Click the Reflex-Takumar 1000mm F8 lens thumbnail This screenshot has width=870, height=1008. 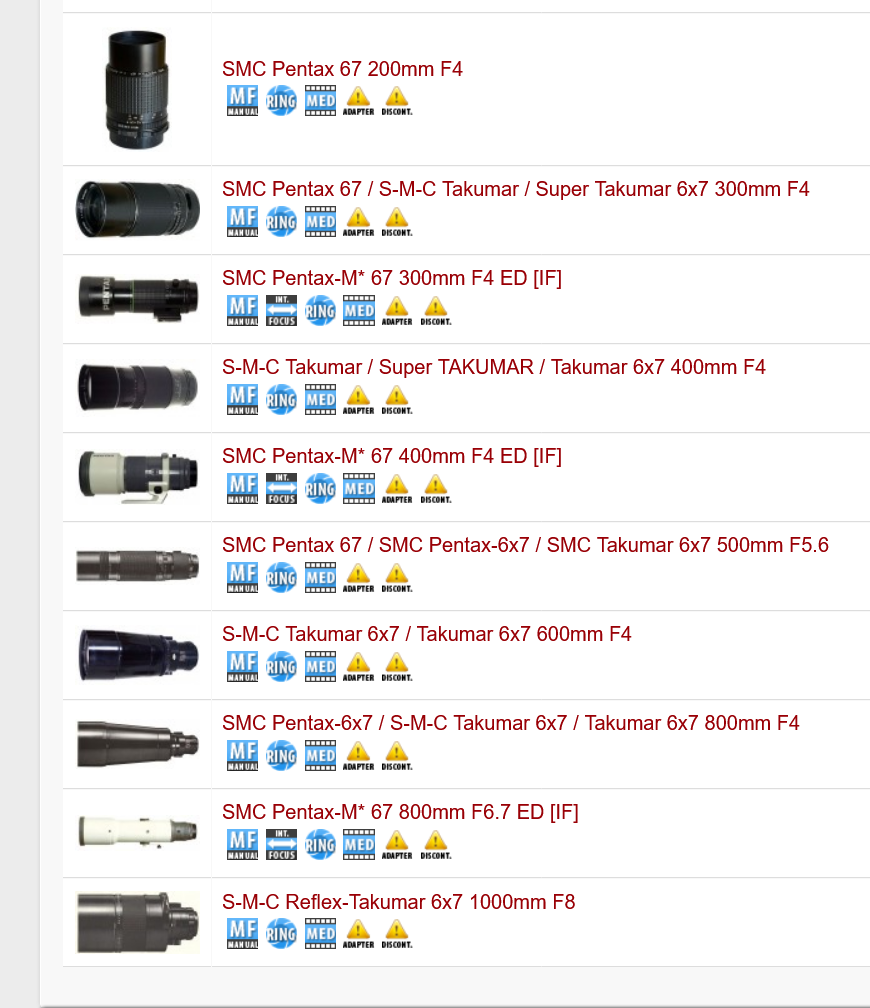138,922
